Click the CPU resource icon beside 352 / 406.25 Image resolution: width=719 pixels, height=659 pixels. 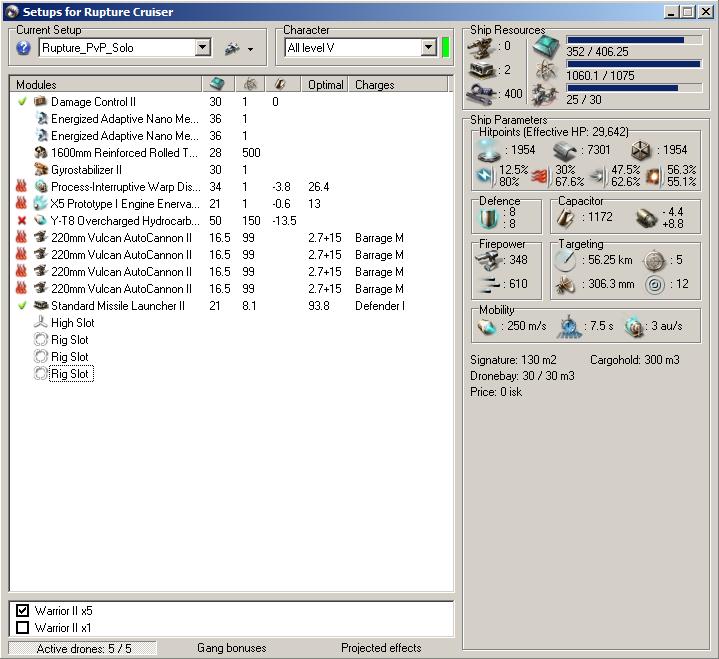546,46
